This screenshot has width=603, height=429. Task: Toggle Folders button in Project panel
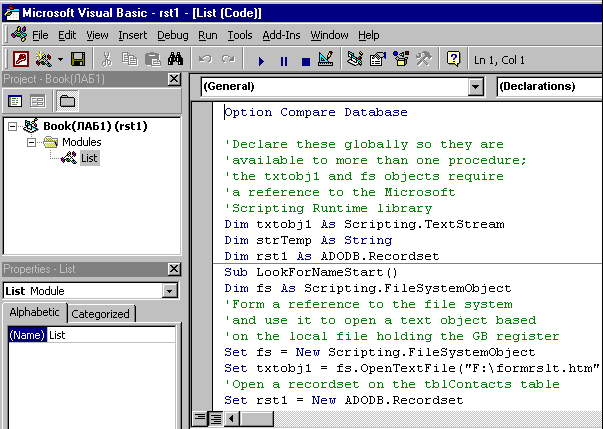click(67, 101)
